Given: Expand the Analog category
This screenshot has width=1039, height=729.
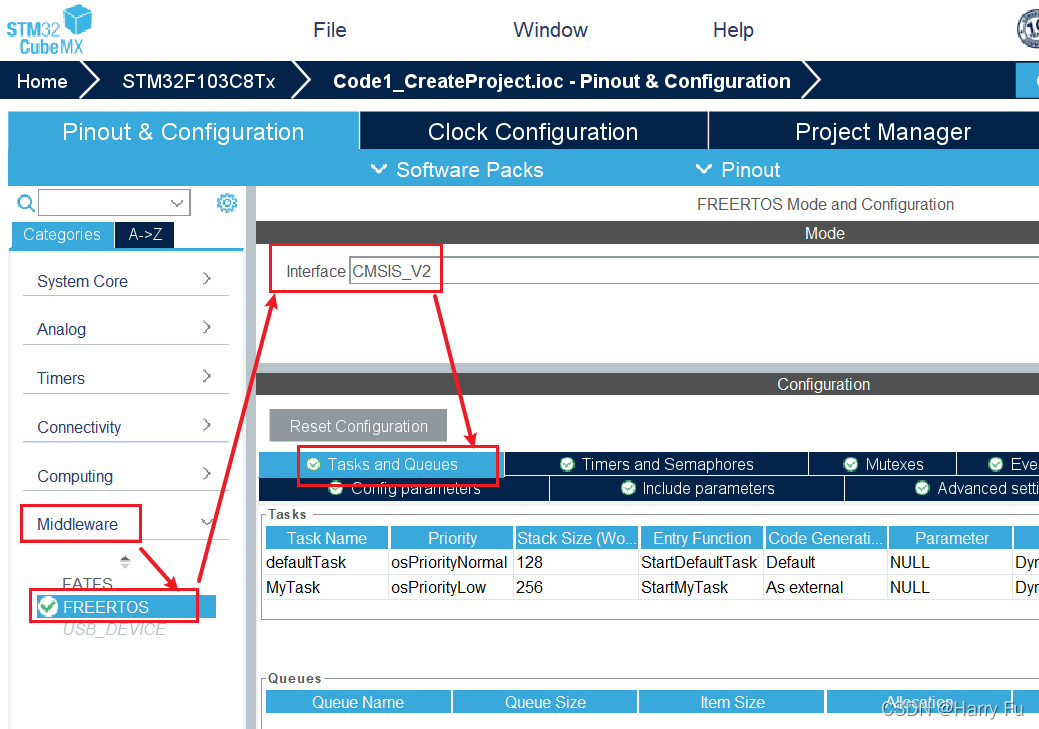Looking at the screenshot, I should tap(207, 327).
